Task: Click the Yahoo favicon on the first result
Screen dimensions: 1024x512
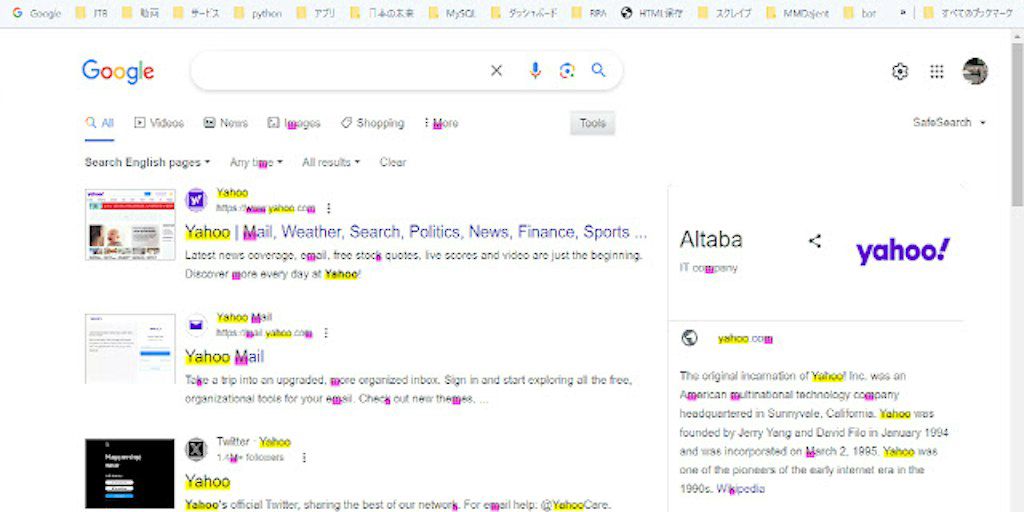Action: point(196,200)
